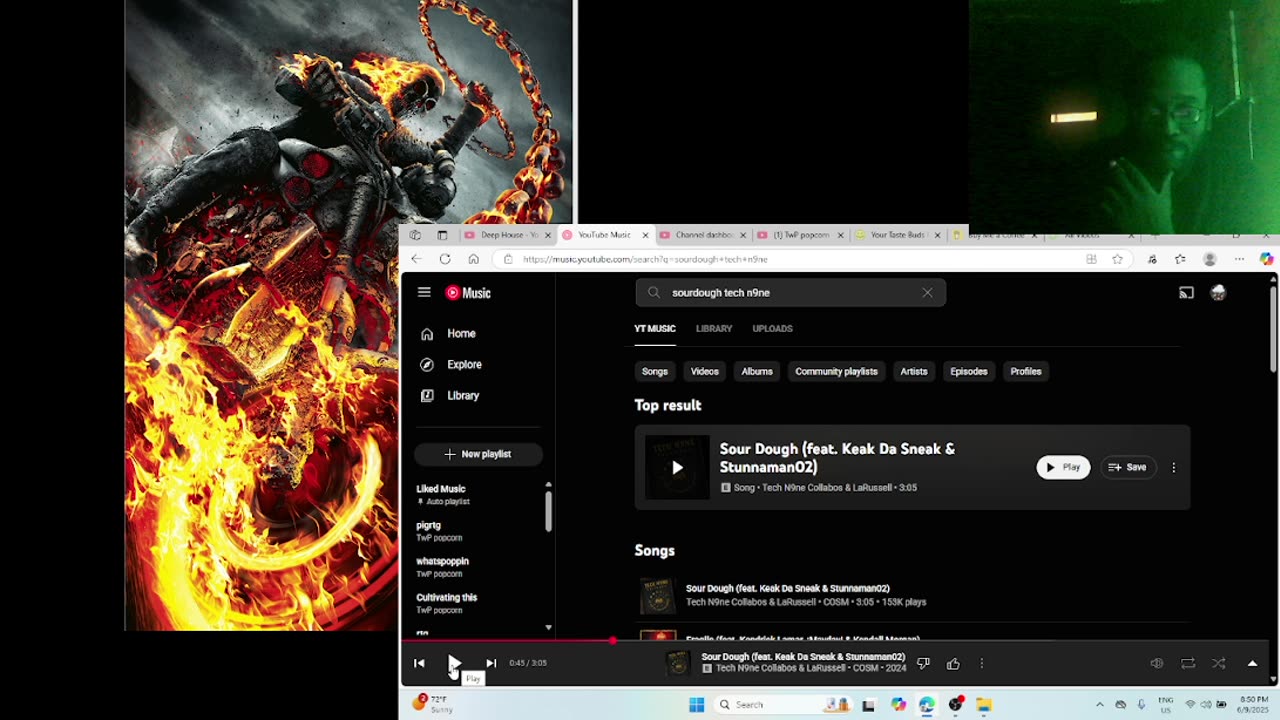The image size is (1280, 720).
Task: Create a New playlist
Action: (x=478, y=454)
